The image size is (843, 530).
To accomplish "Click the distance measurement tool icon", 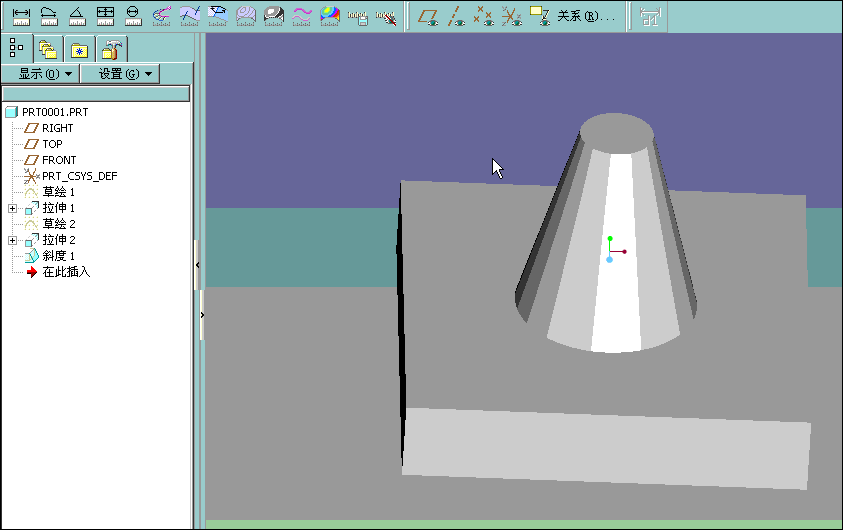I will pyautogui.click(x=20, y=15).
